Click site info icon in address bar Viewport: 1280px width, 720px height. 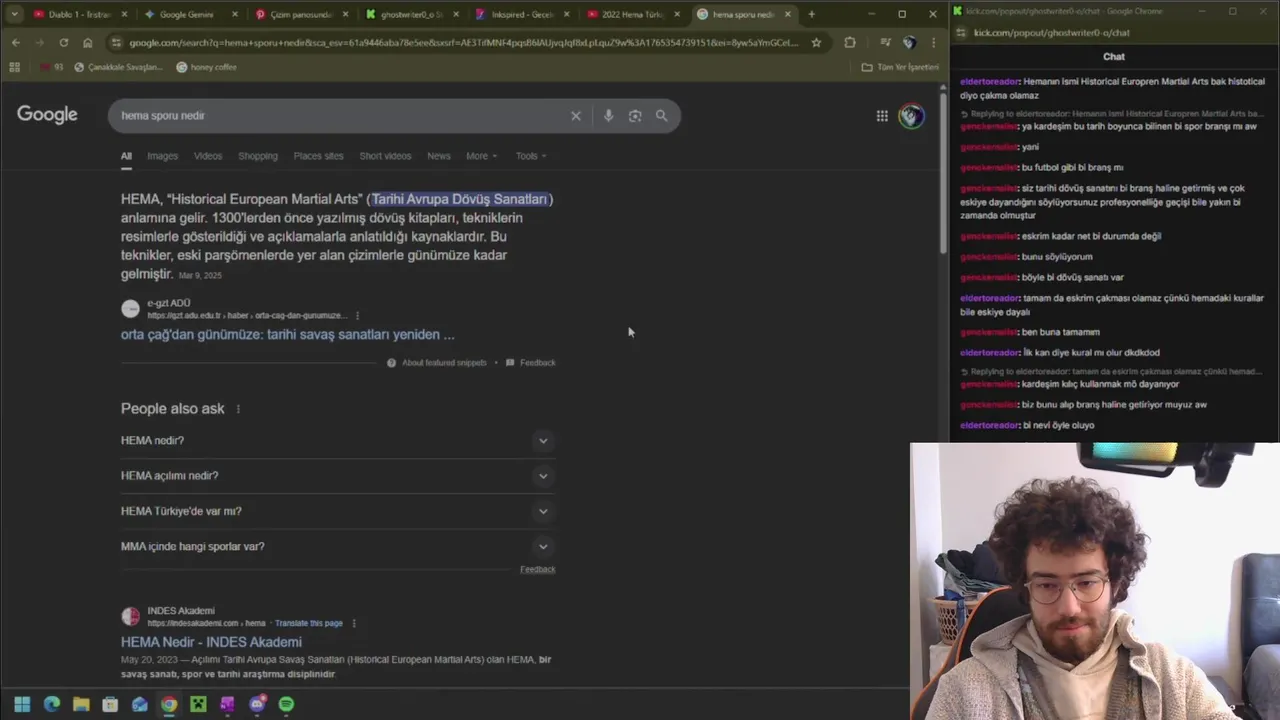[x=116, y=43]
